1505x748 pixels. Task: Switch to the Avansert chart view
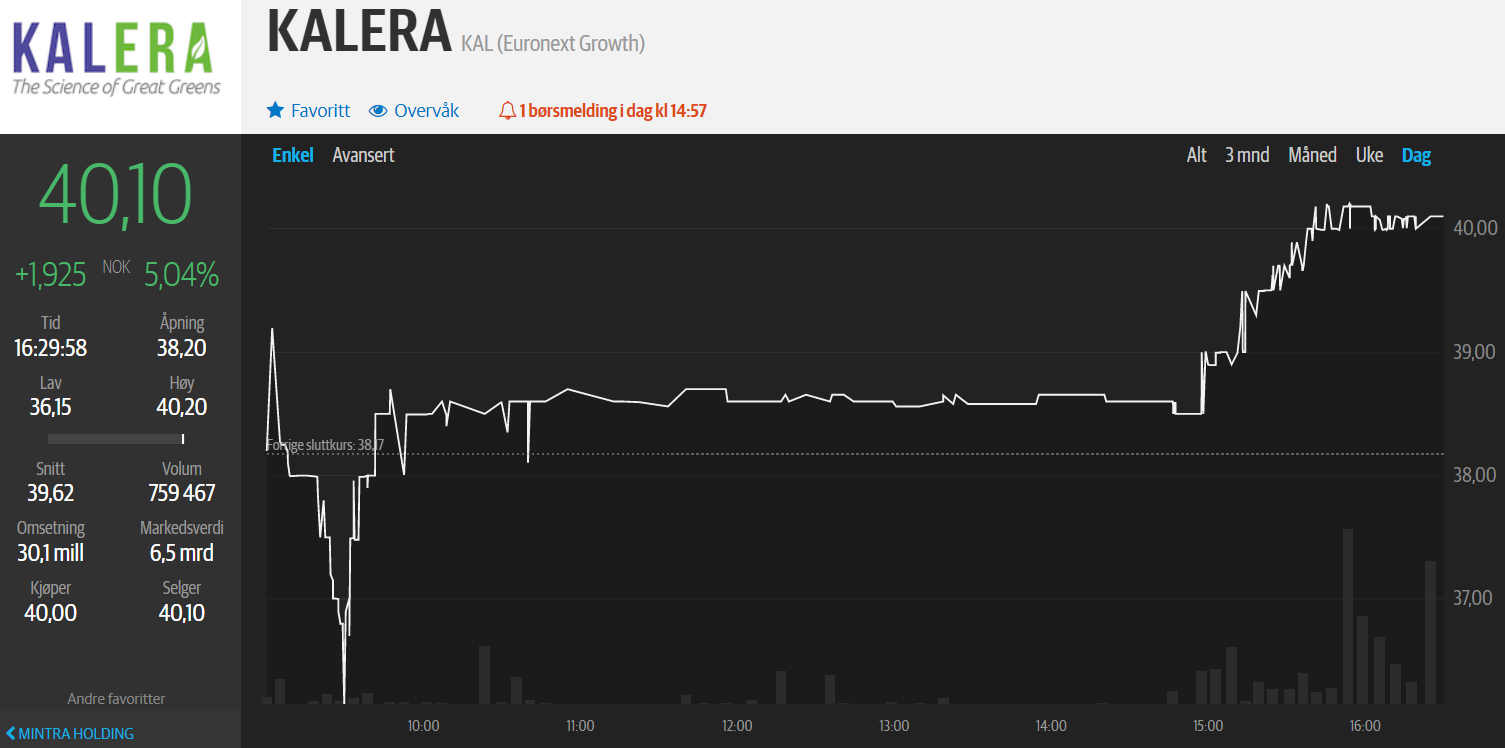363,155
